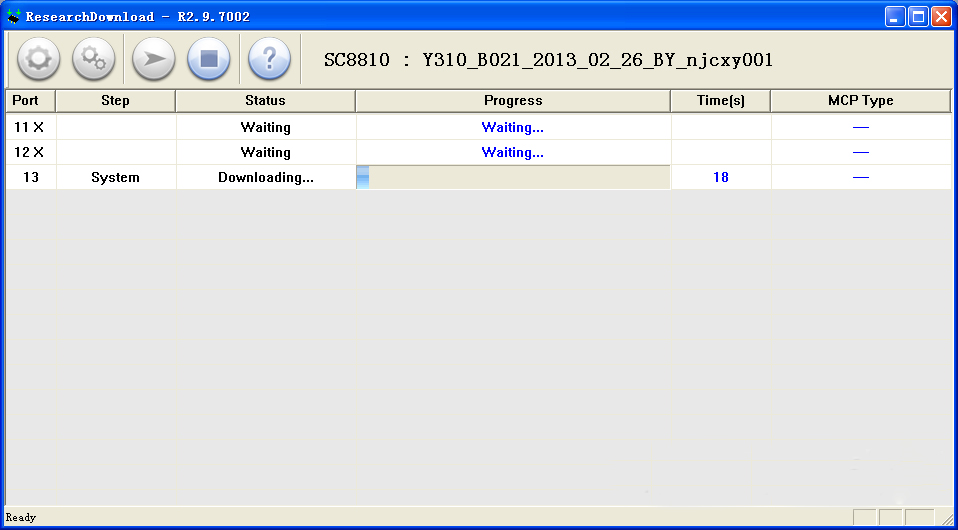Click the Time(s) column header
This screenshot has width=958, height=530.
pyautogui.click(x=721, y=101)
